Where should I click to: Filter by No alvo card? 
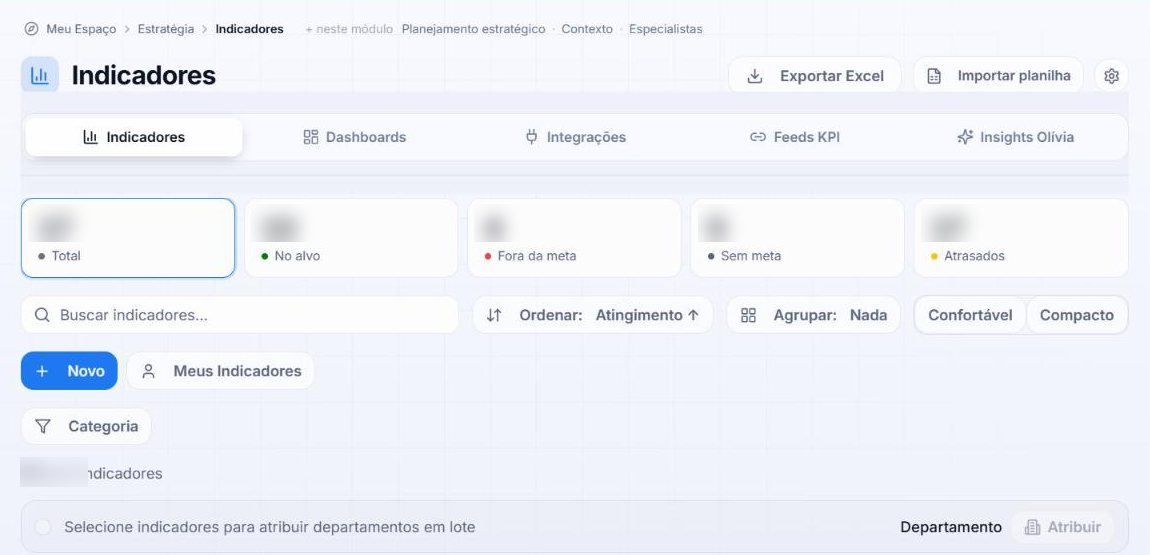point(351,238)
